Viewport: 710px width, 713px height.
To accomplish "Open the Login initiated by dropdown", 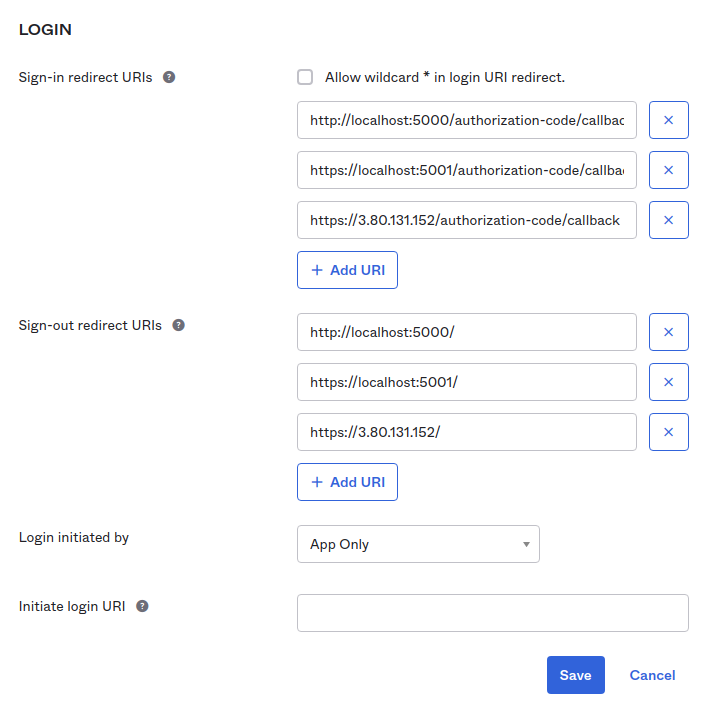I will 418,544.
